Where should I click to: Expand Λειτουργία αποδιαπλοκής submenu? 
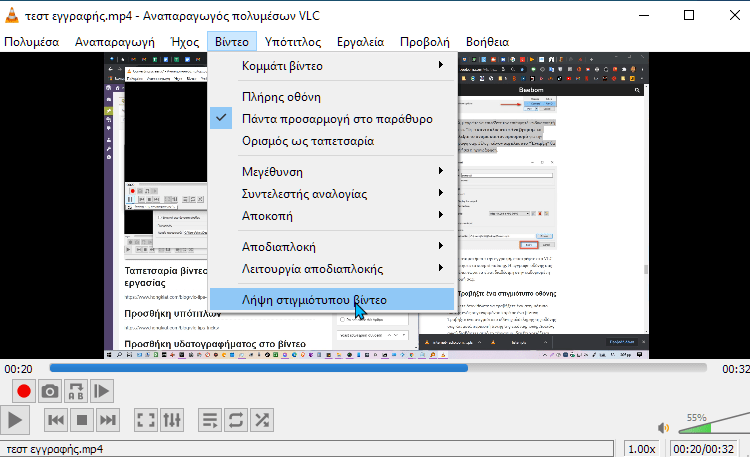tap(332, 268)
